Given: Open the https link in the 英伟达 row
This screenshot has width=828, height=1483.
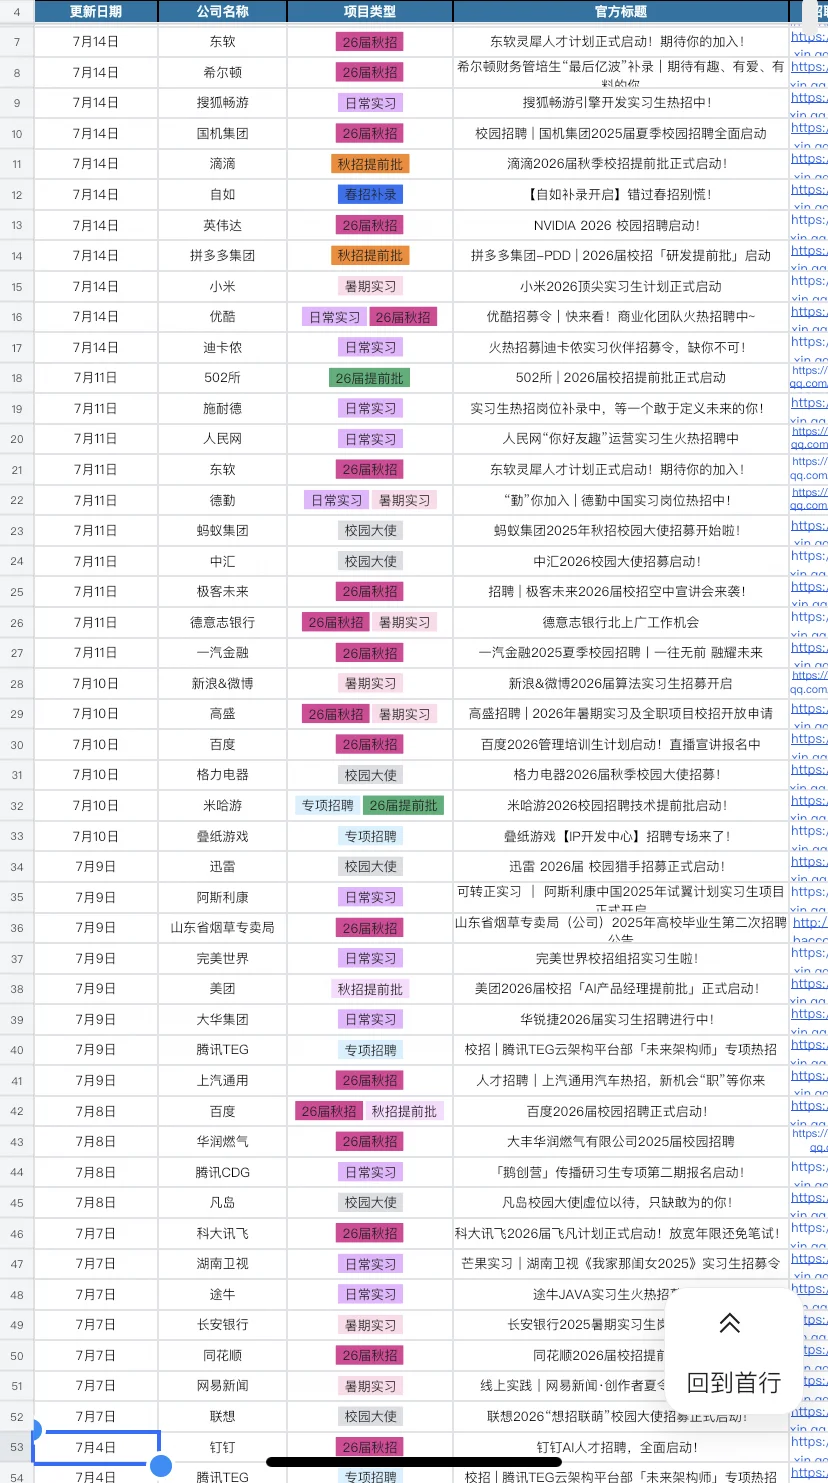Looking at the screenshot, I should 809,225.
